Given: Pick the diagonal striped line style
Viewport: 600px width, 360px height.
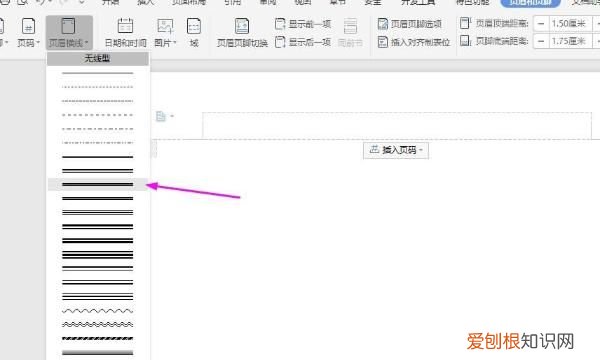Looking at the screenshot, I should tap(98, 339).
